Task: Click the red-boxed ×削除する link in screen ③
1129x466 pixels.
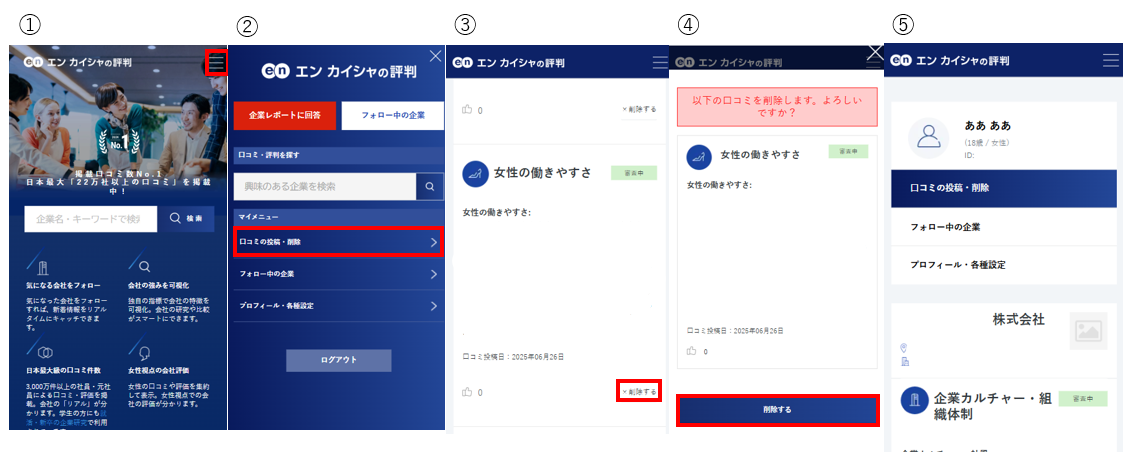Action: tap(639, 392)
